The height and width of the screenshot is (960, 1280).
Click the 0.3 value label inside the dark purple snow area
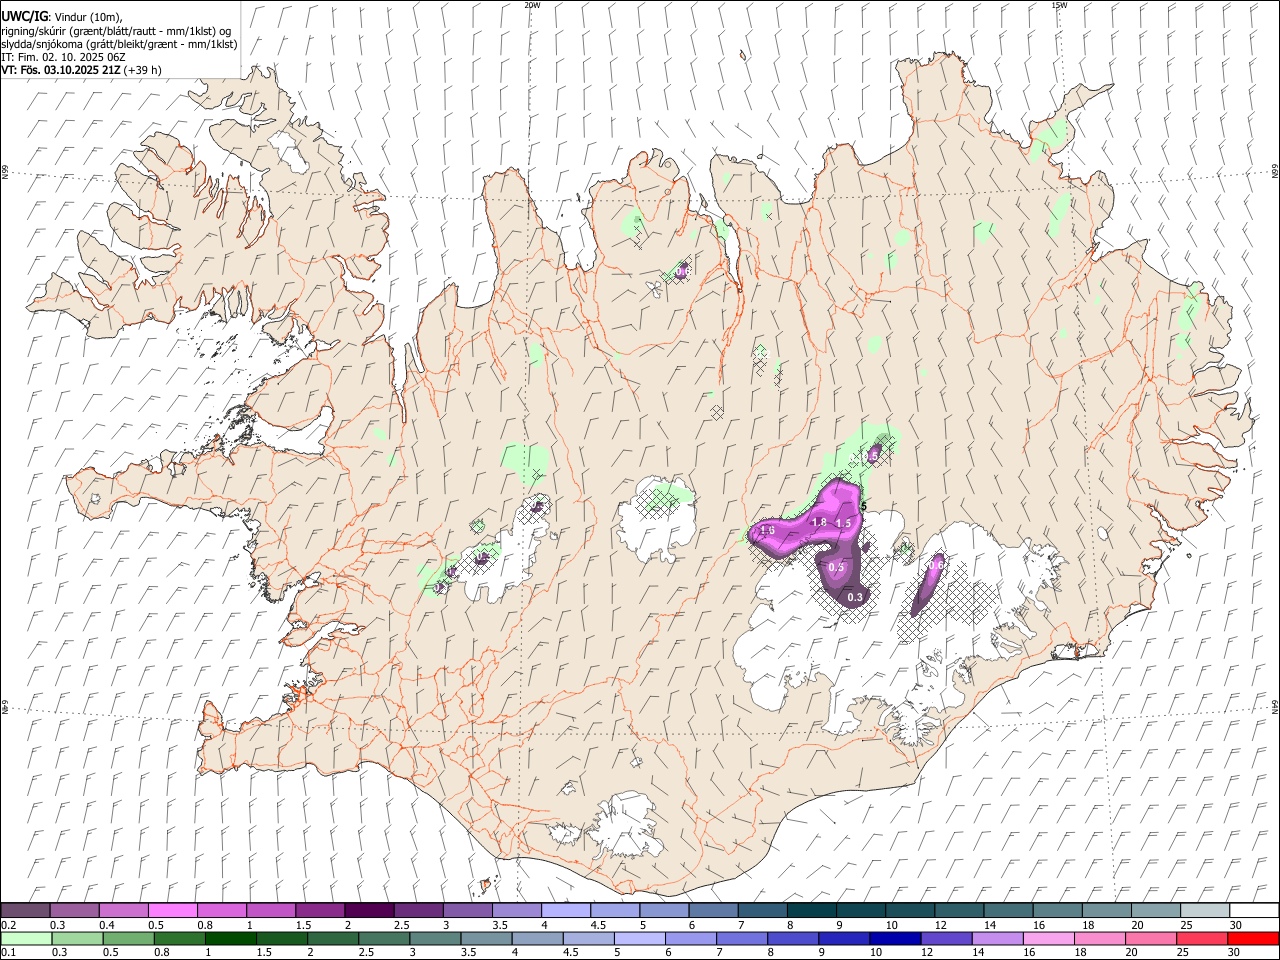click(855, 597)
